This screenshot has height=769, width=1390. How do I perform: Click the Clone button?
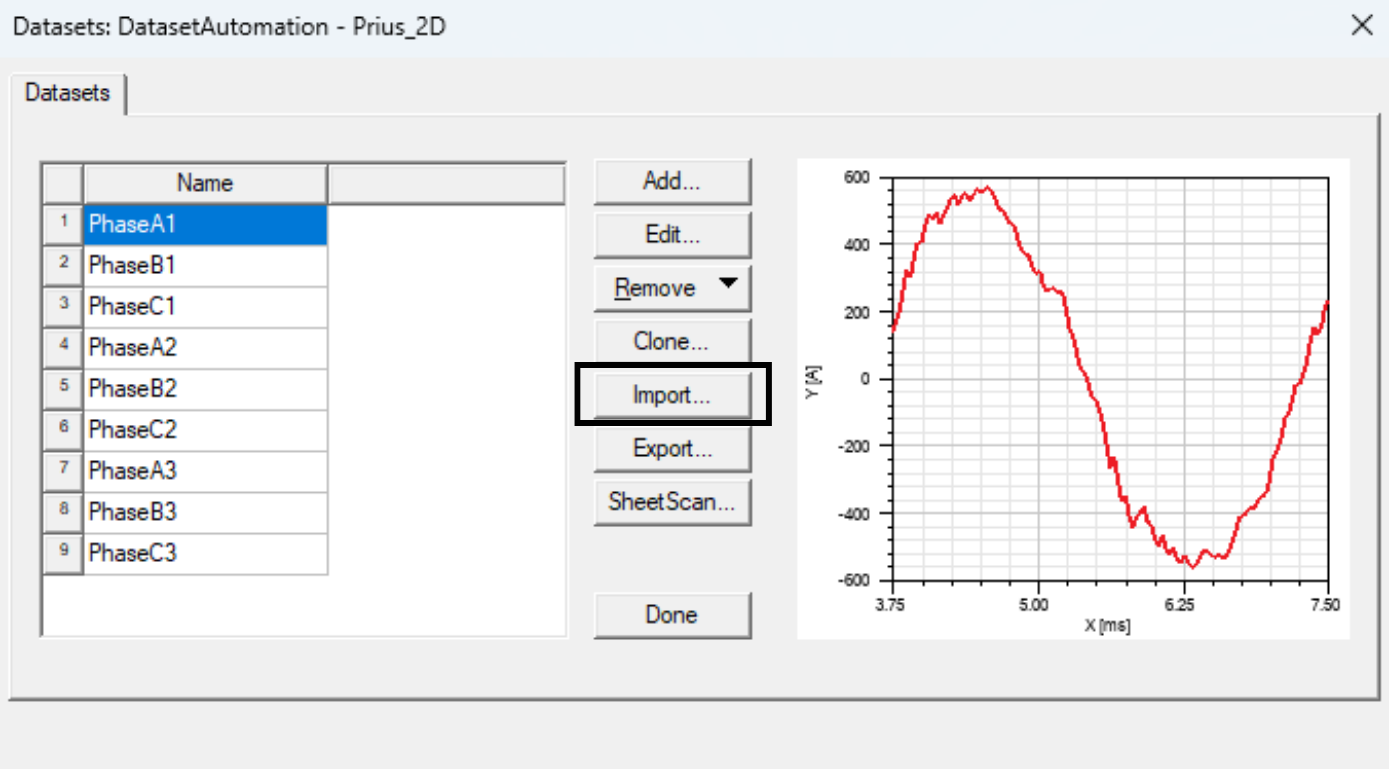[x=672, y=340]
